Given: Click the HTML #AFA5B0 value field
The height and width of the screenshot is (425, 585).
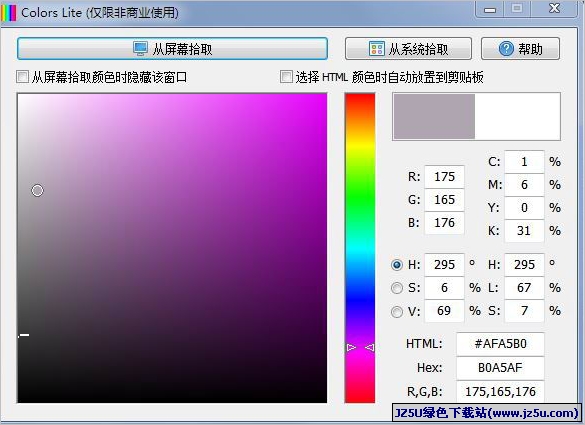Looking at the screenshot, I should [x=500, y=344].
